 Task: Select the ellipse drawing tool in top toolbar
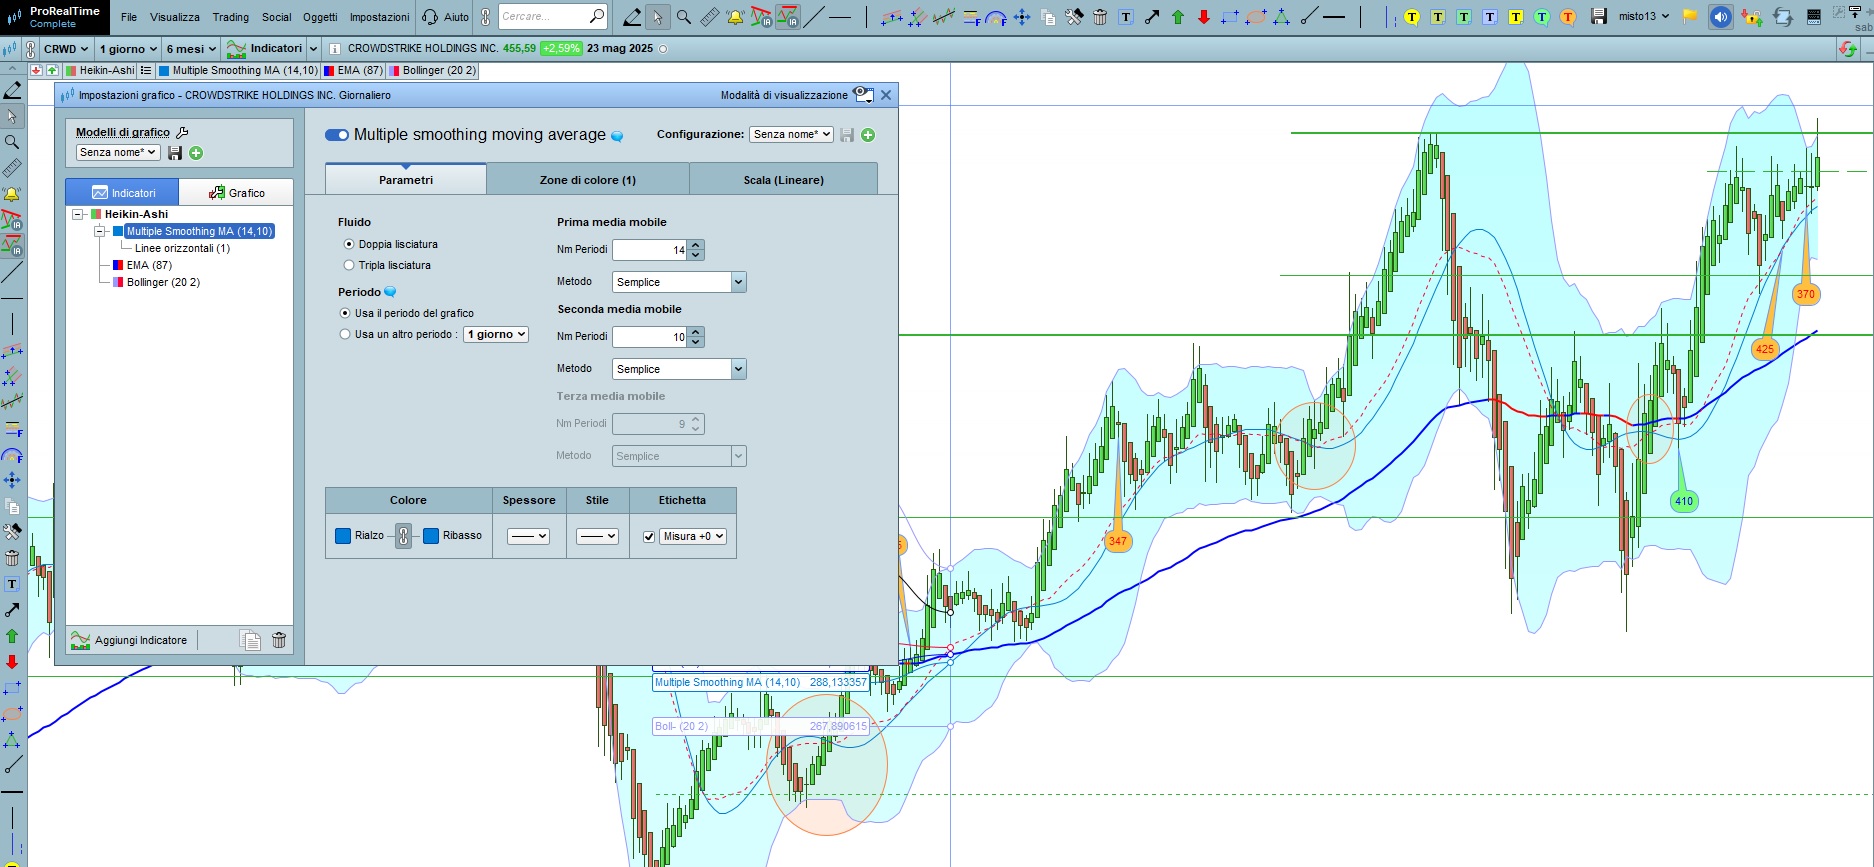(1256, 17)
